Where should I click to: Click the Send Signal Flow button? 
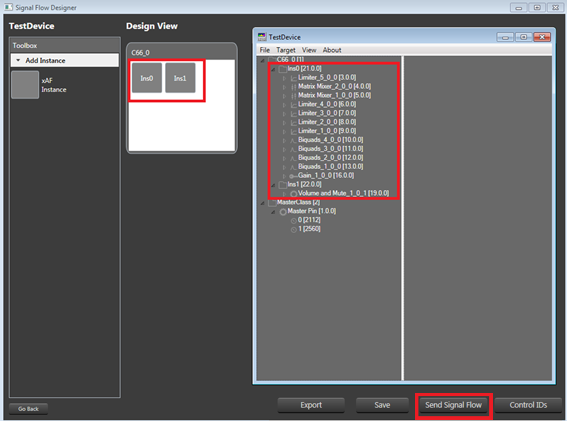pyautogui.click(x=453, y=405)
